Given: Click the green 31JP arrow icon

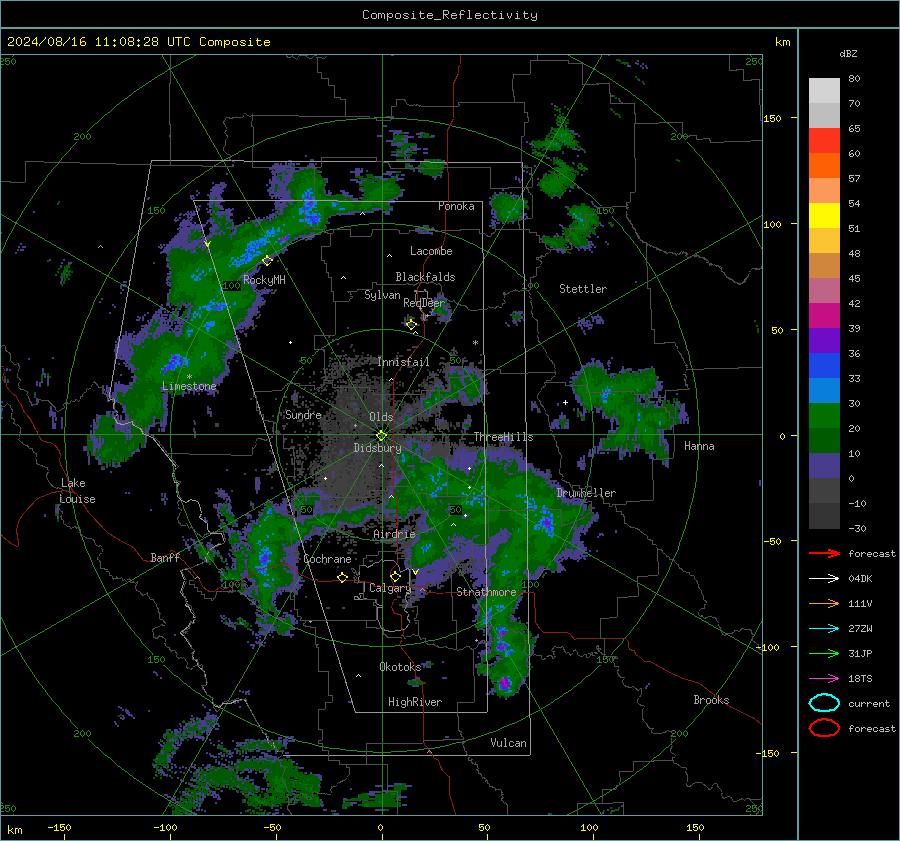Looking at the screenshot, I should point(824,653).
